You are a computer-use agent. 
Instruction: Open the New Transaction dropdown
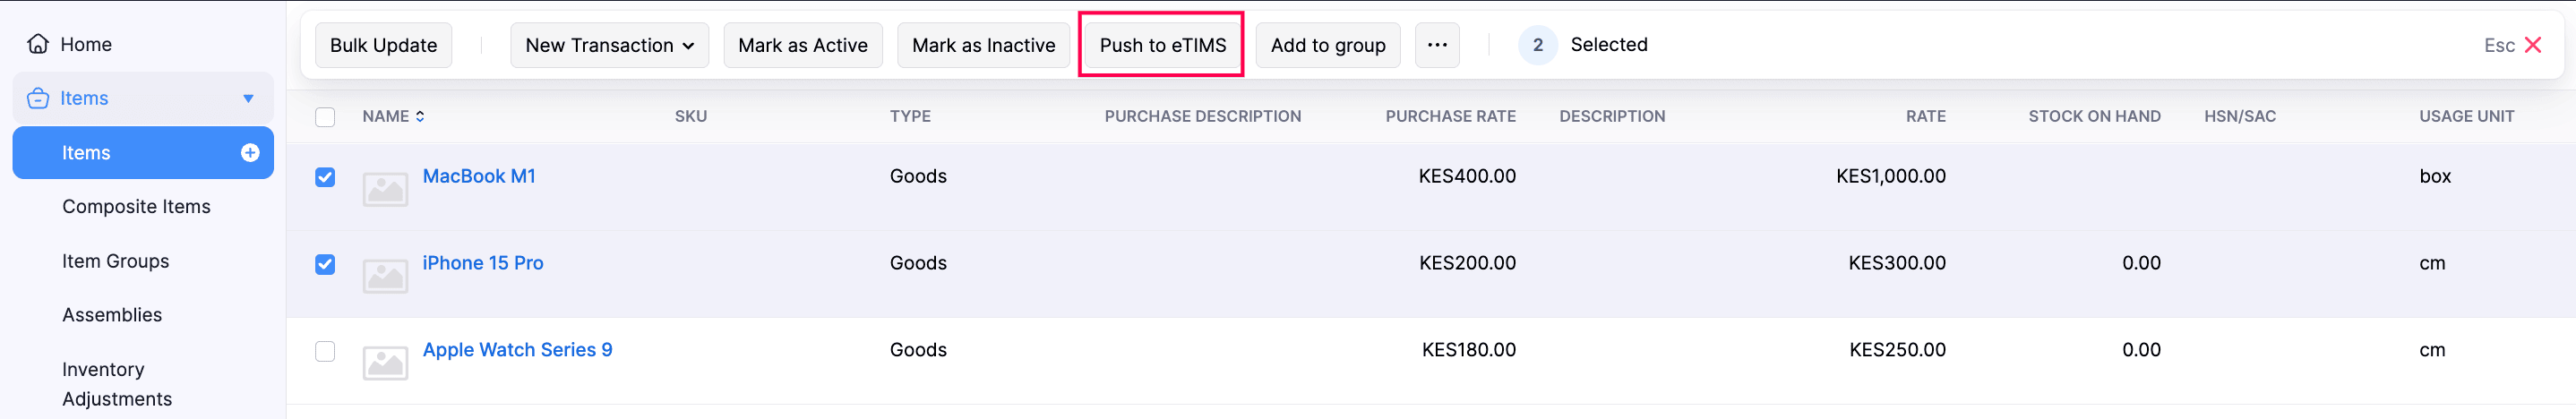(609, 45)
